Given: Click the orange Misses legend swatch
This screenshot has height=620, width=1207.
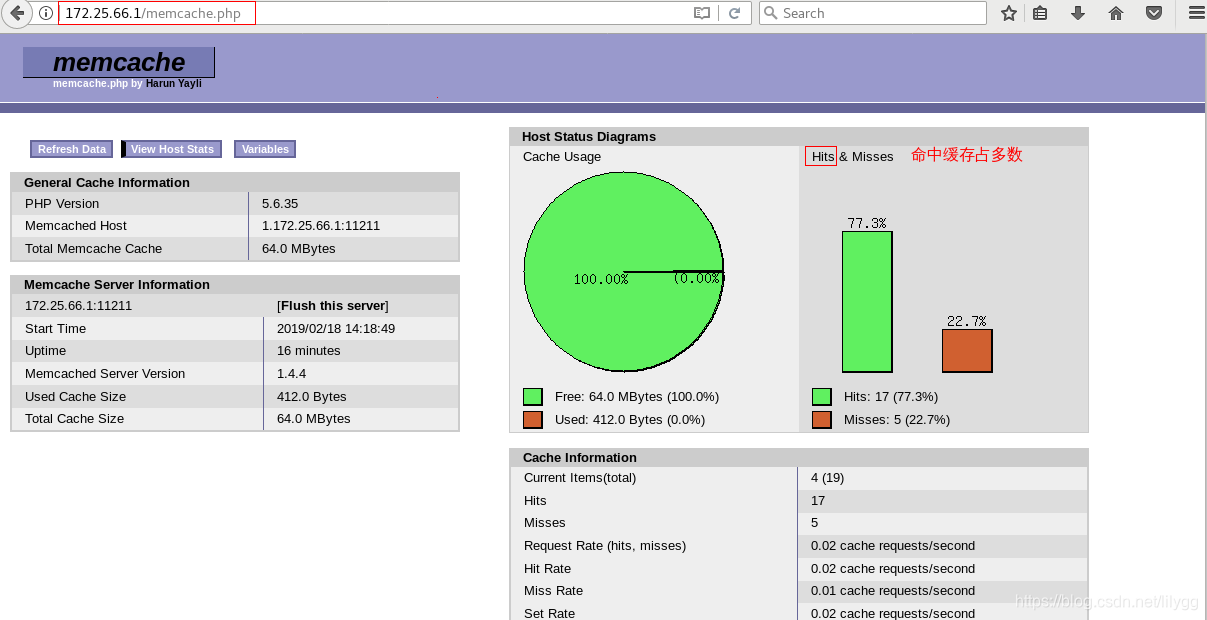Looking at the screenshot, I should (x=822, y=419).
